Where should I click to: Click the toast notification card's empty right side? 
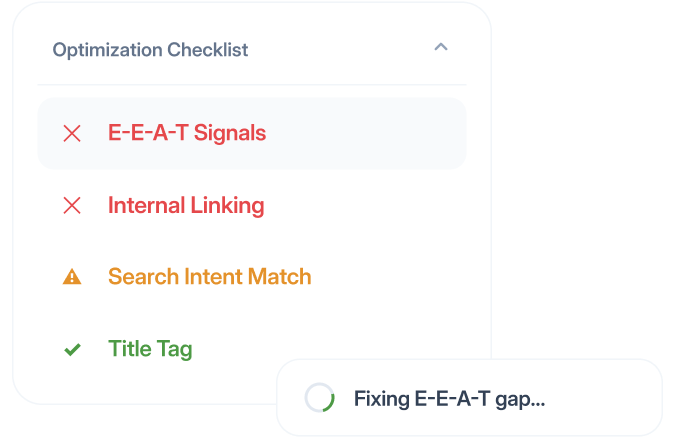coord(602,398)
